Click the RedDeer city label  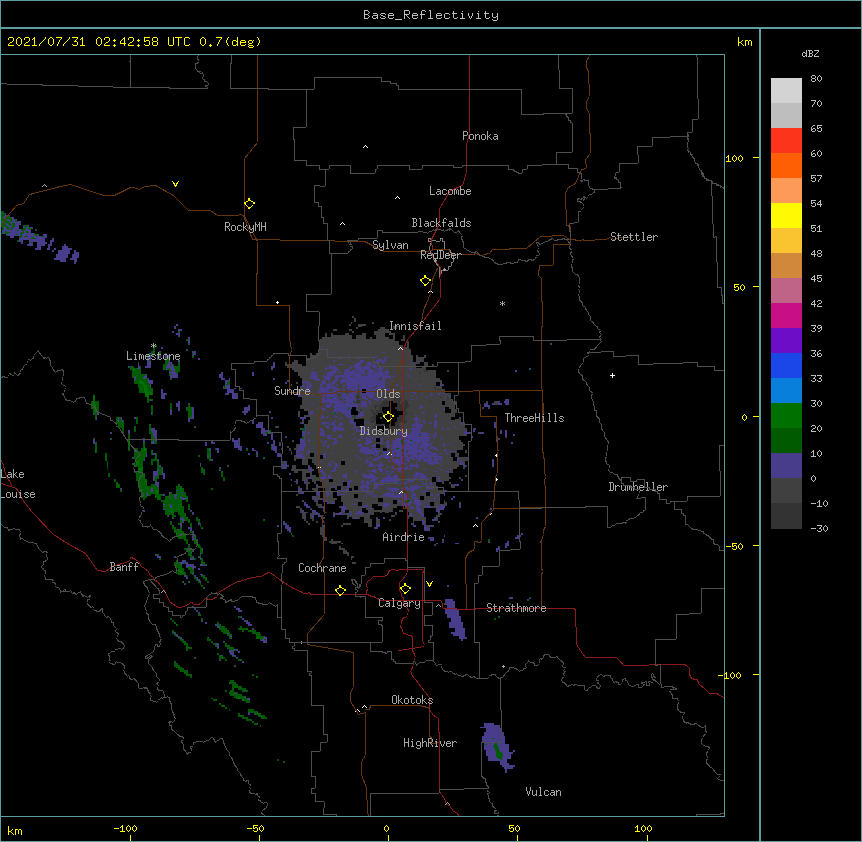(x=440, y=255)
